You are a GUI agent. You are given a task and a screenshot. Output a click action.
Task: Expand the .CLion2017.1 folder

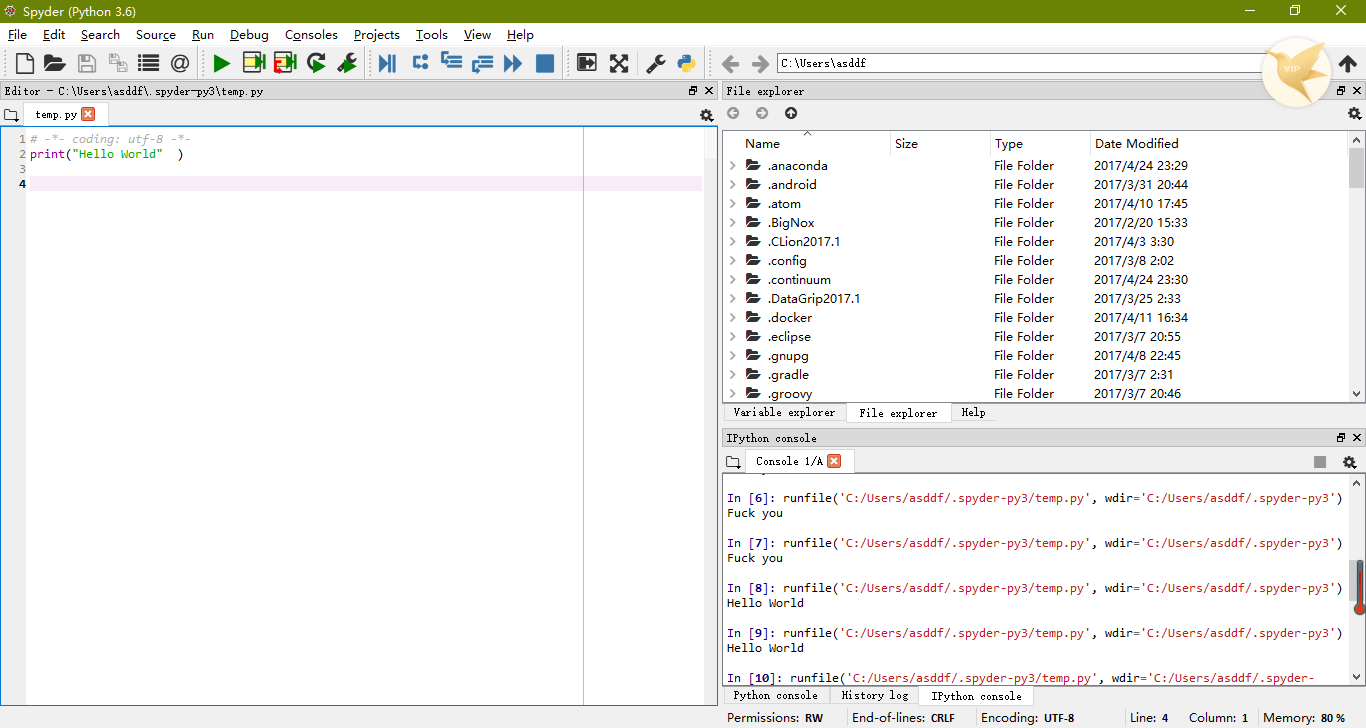point(732,242)
